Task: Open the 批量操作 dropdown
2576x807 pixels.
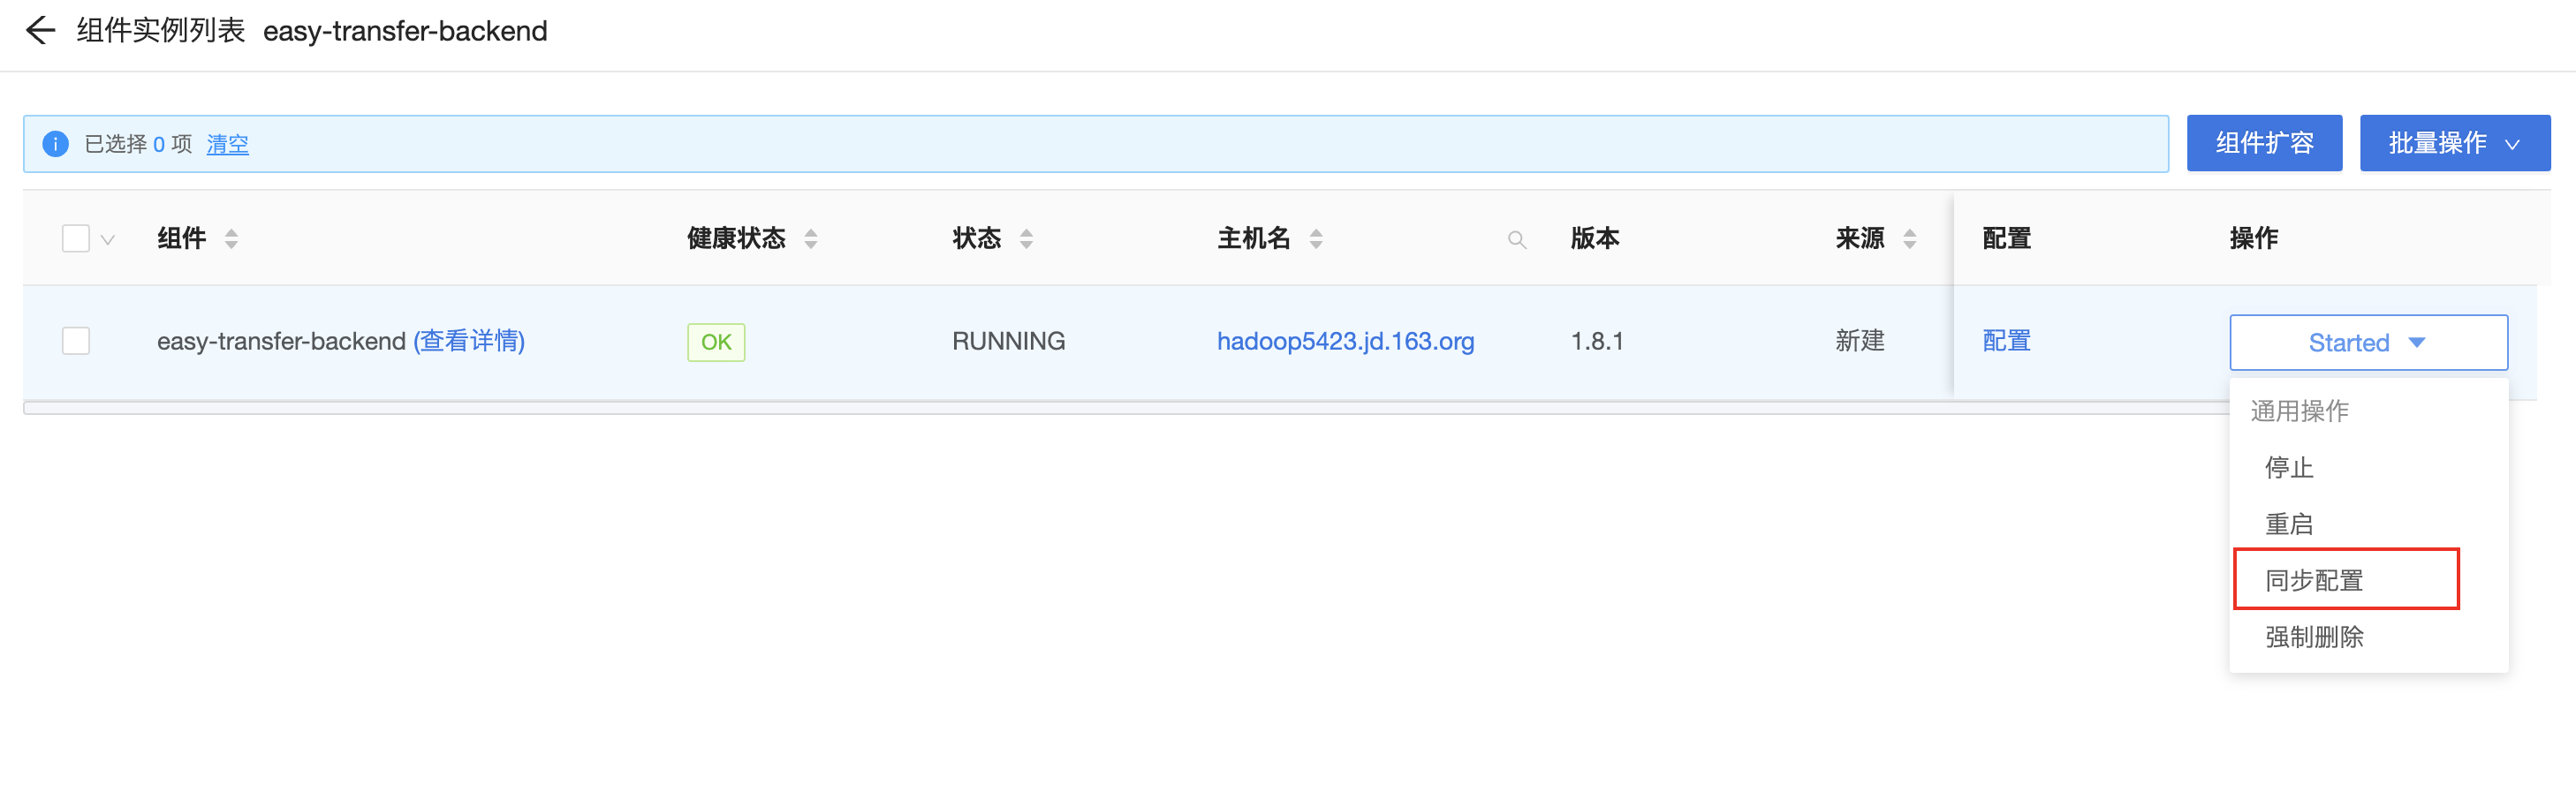Action: 2455,143
